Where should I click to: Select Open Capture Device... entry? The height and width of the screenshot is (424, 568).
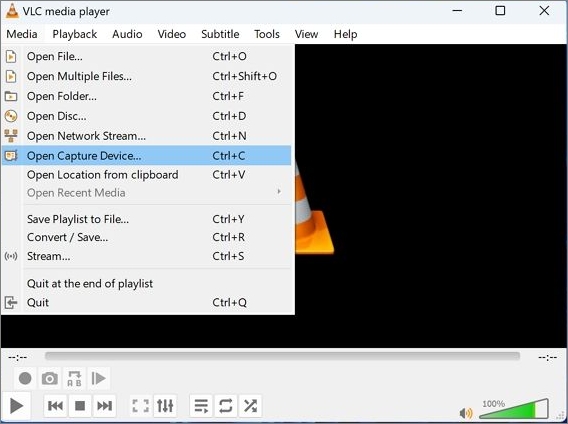(x=146, y=156)
